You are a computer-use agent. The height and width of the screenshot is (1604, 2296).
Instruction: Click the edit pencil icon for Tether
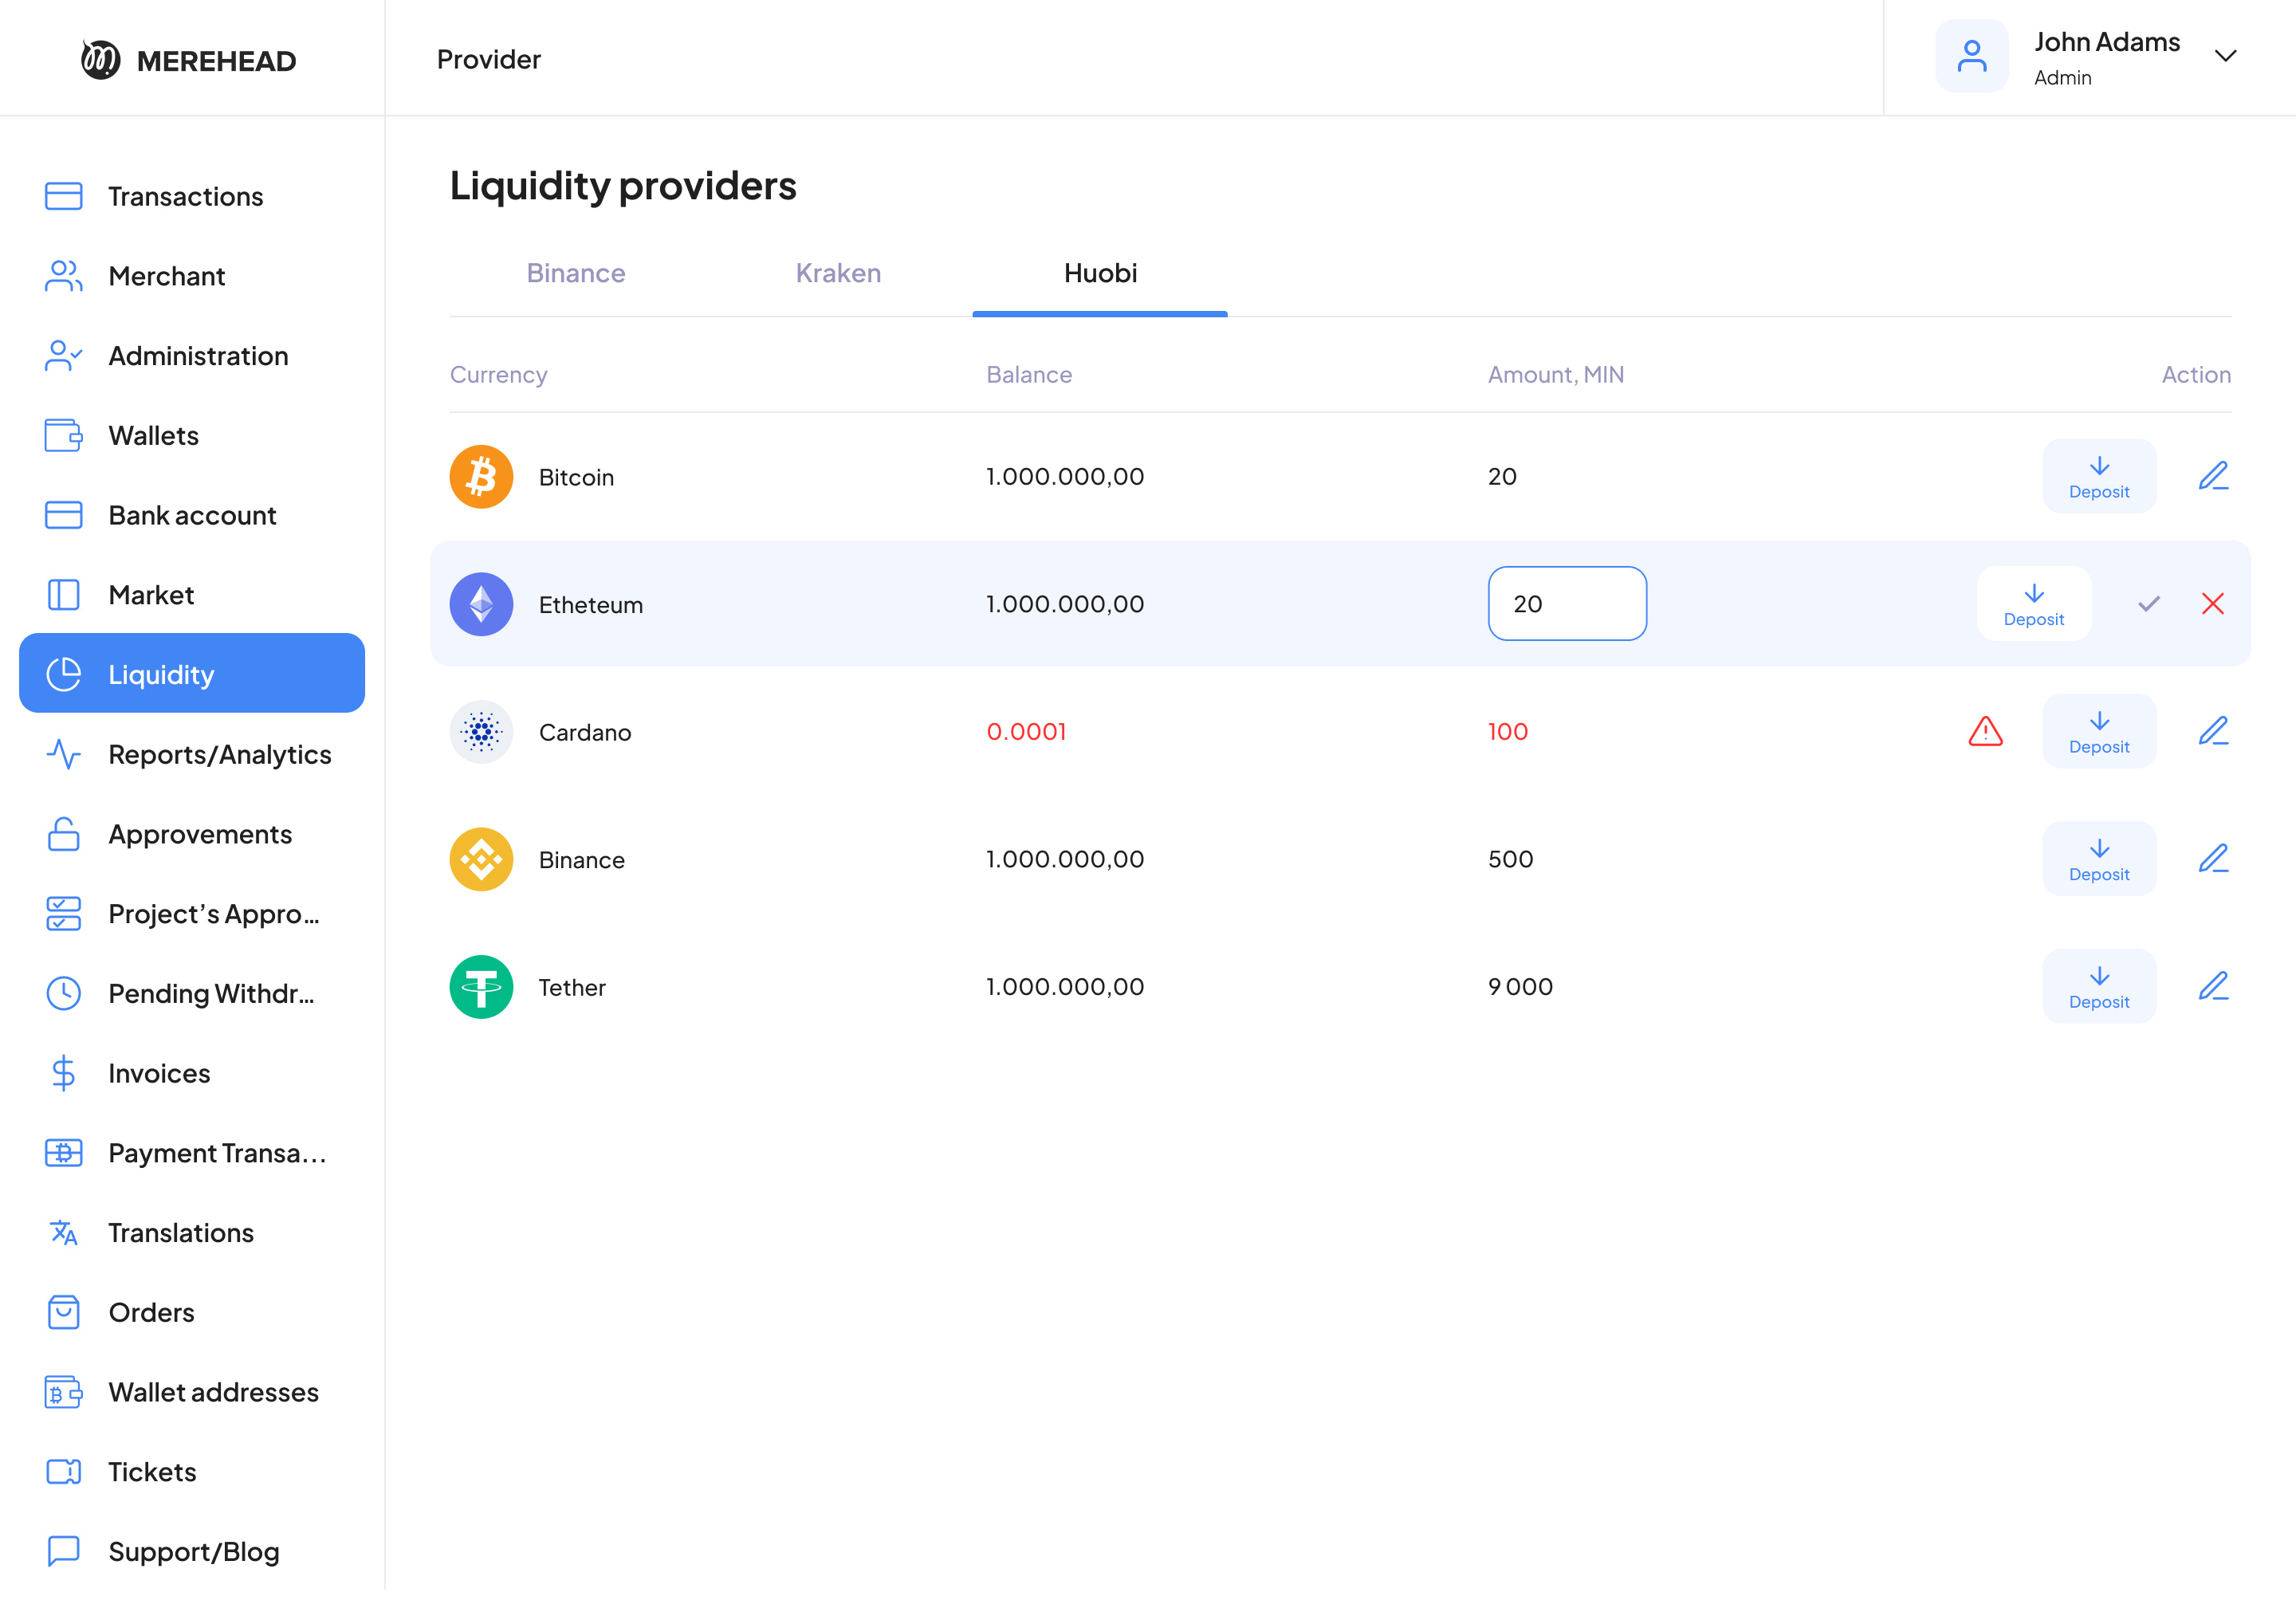[x=2212, y=986]
